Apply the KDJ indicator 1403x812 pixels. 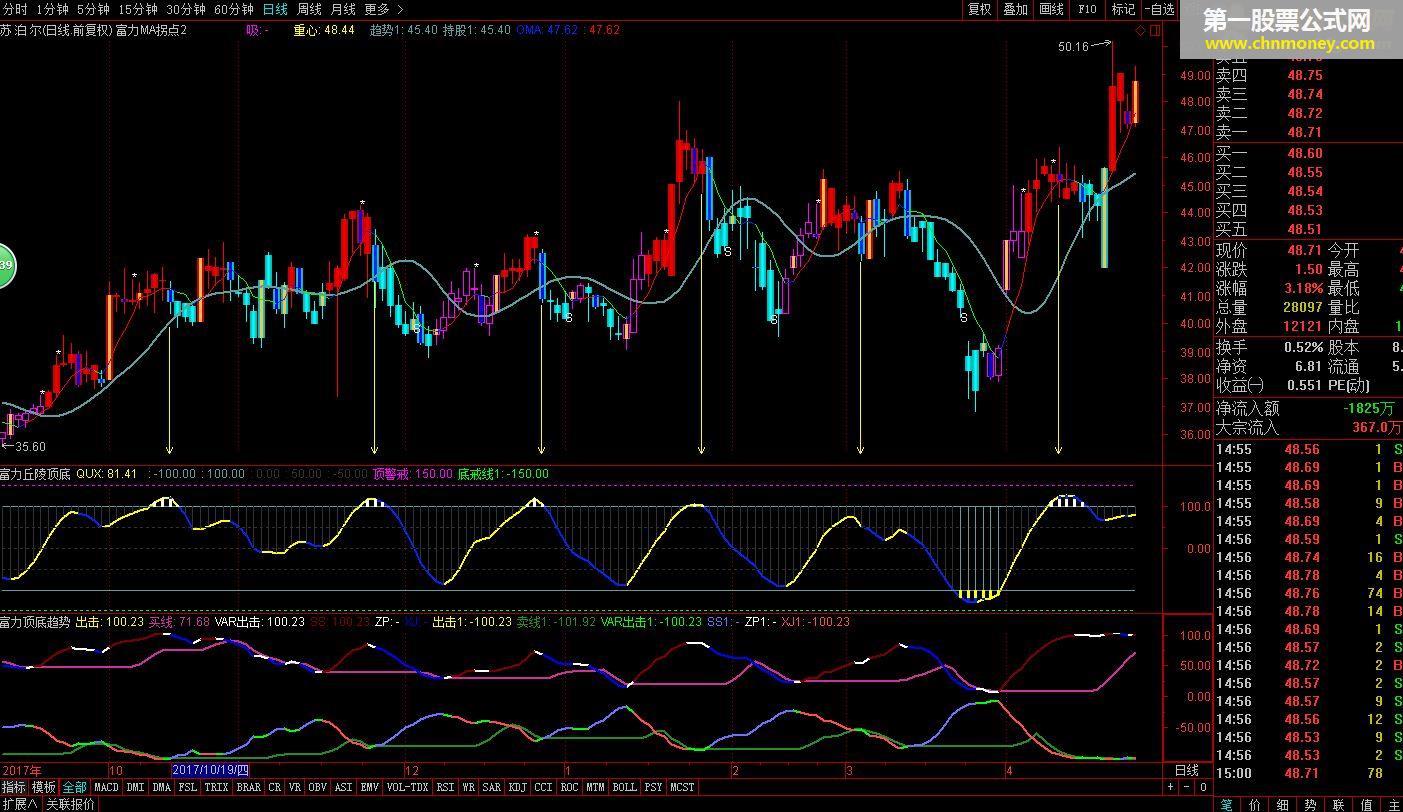tap(518, 787)
